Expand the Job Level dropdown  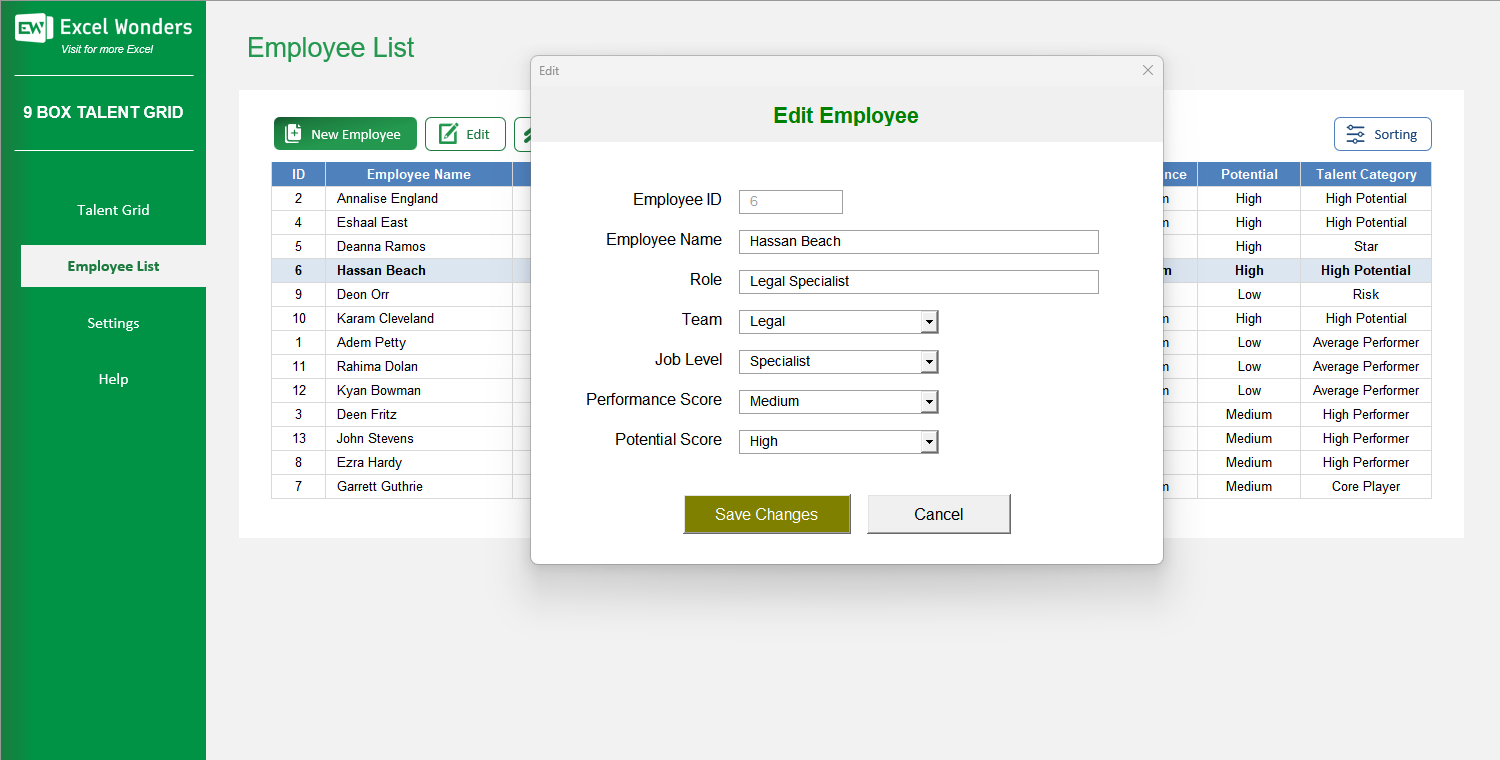pos(928,361)
